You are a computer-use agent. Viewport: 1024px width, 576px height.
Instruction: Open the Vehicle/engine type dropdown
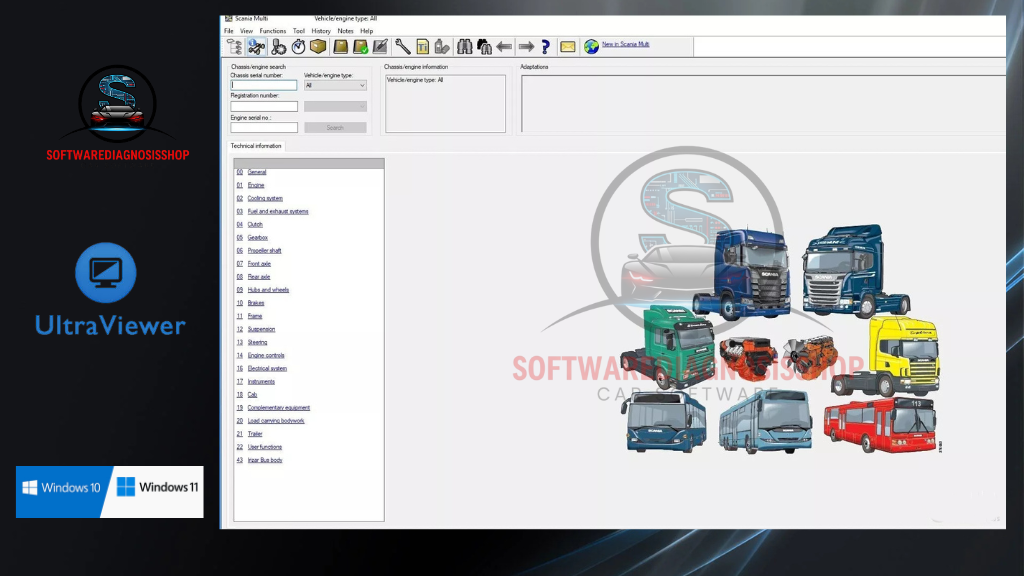[362, 85]
